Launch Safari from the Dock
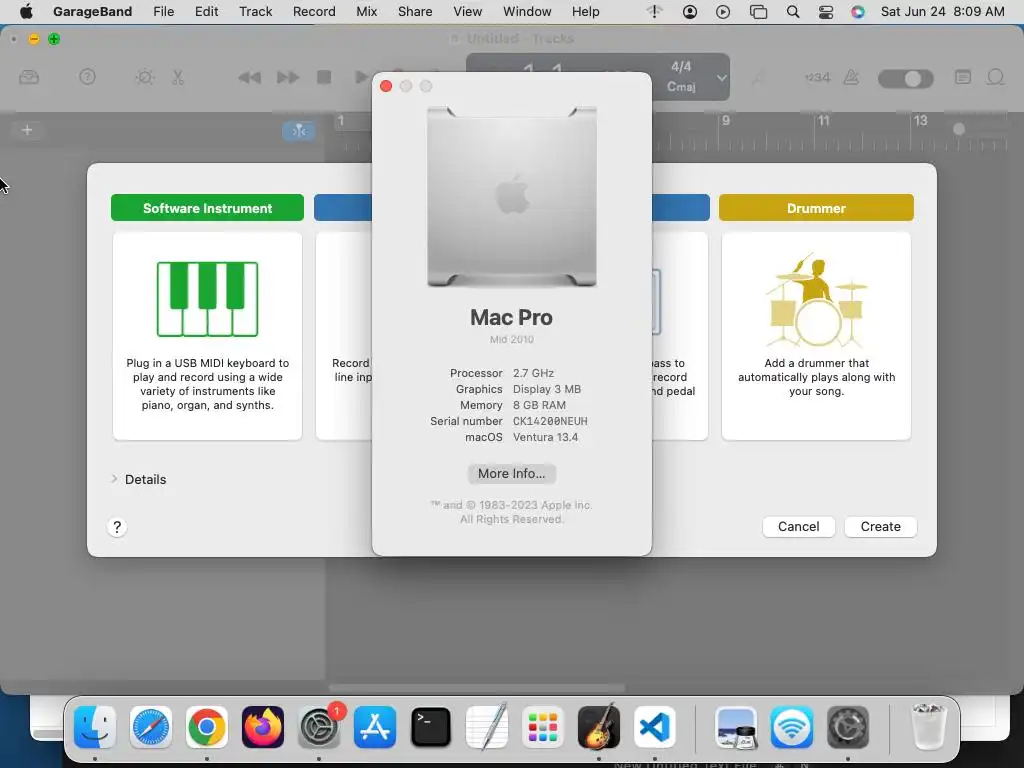The image size is (1024, 768). 151,727
